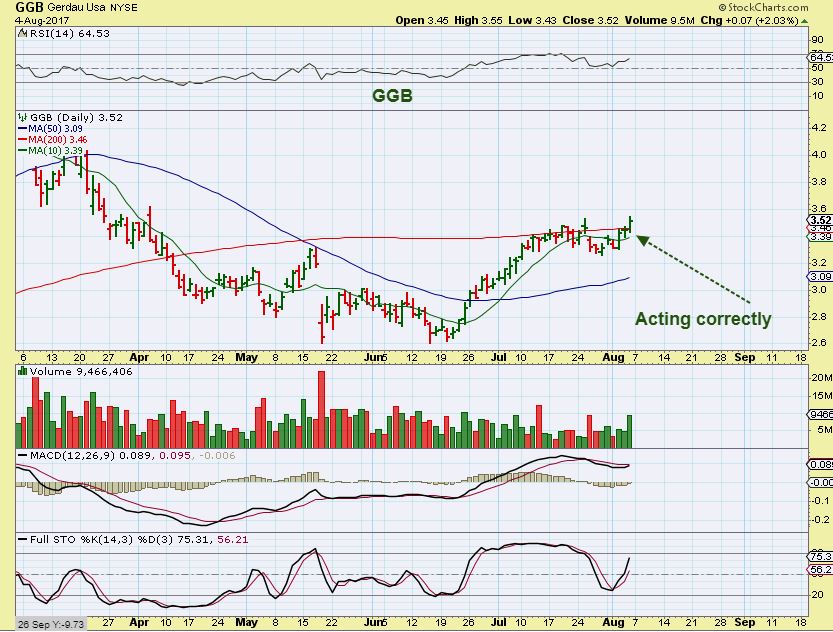833x632 pixels.
Task: Click the 'GGB (Daily) 3.52' legend text
Action: 76,117
